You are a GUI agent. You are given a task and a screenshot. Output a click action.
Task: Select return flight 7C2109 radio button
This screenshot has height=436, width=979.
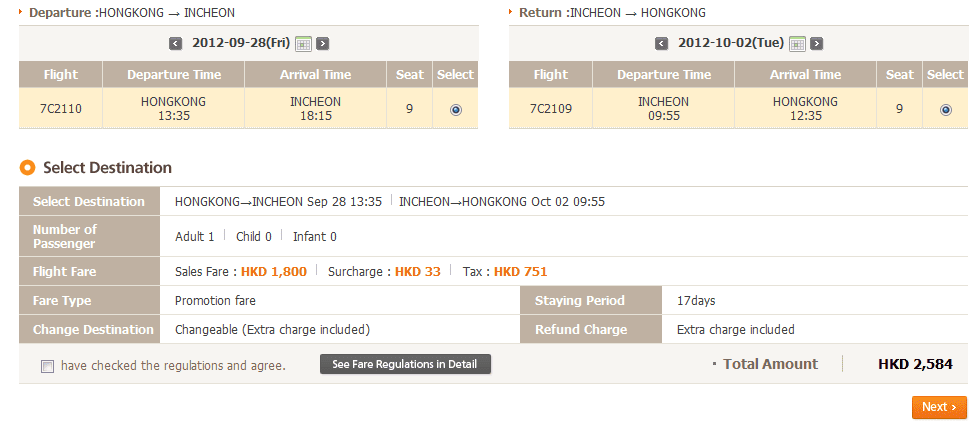coord(946,109)
